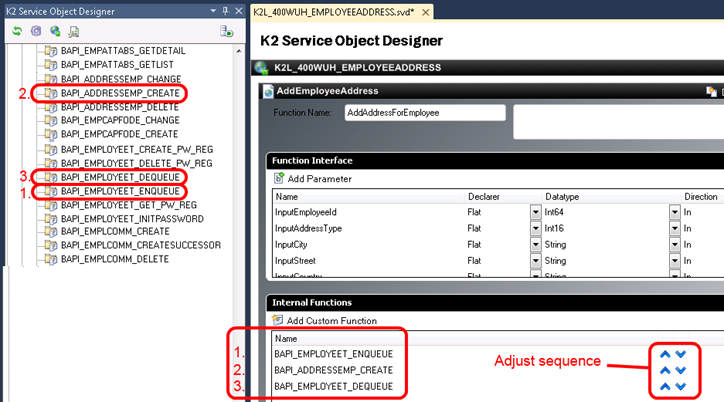Click the green refresh icon in designer toolbar
Image resolution: width=724 pixels, height=402 pixels.
tap(17, 32)
